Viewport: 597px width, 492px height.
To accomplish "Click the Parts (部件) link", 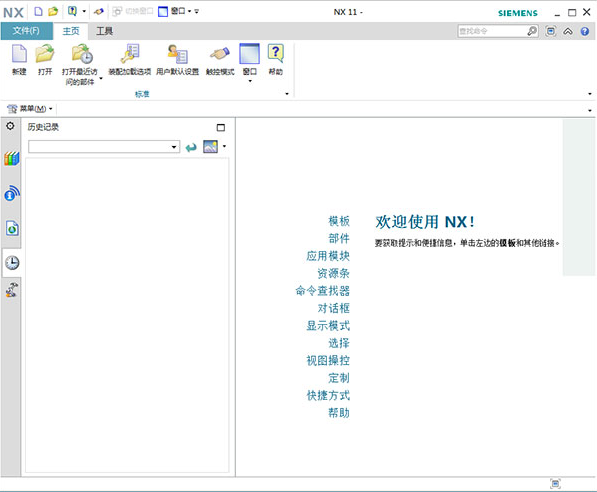I will coord(339,239).
